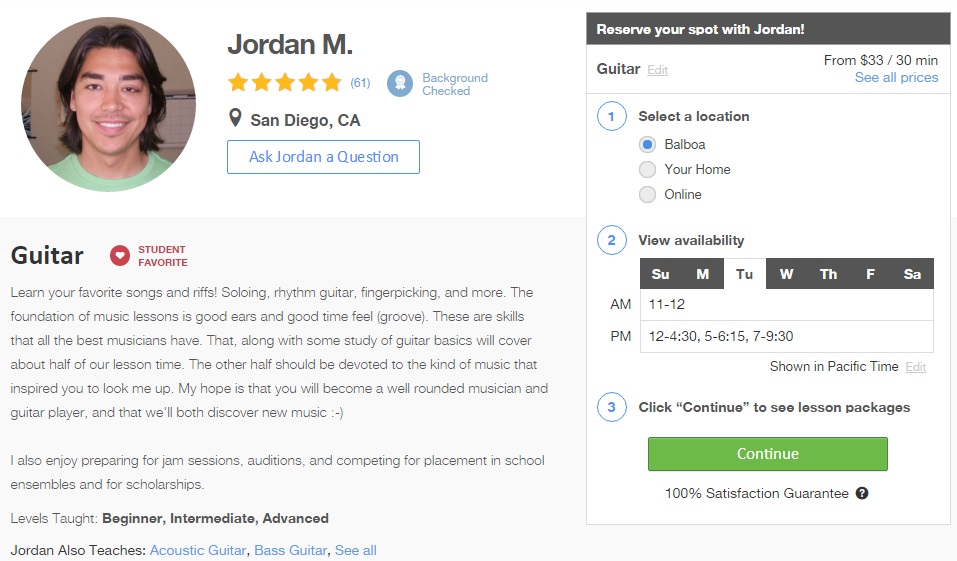Screen dimensions: 957x561
Task: Click the Ask Jordan a Question button
Action: click(323, 157)
